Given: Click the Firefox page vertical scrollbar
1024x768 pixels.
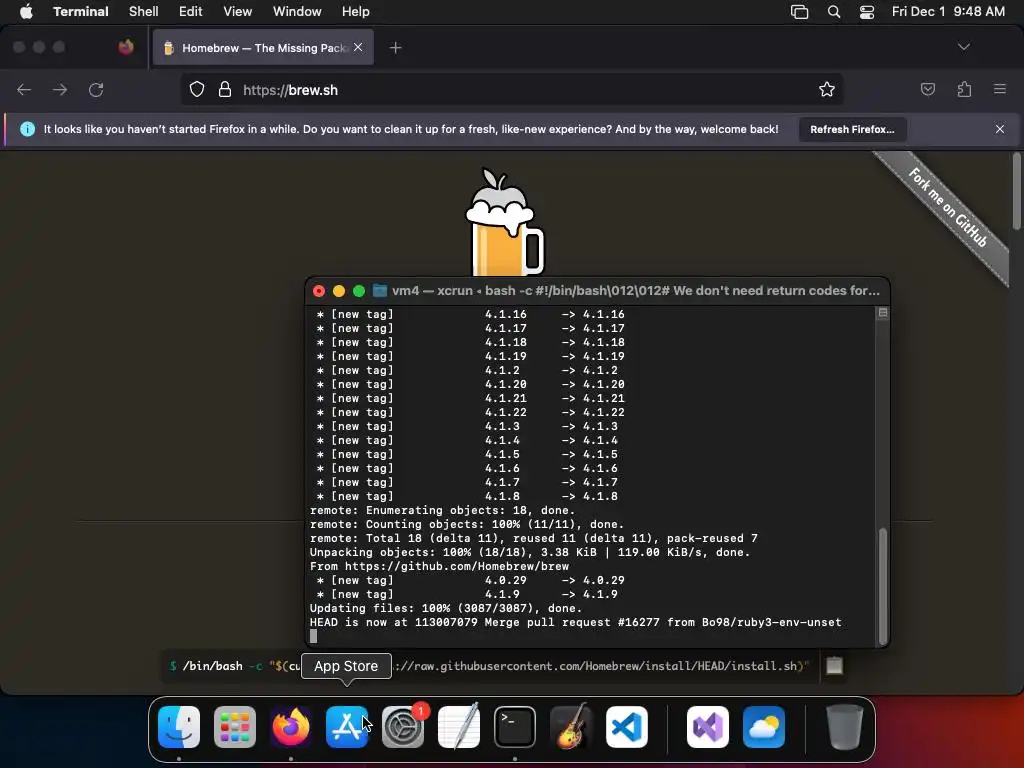Looking at the screenshot, I should tap(1016, 191).
